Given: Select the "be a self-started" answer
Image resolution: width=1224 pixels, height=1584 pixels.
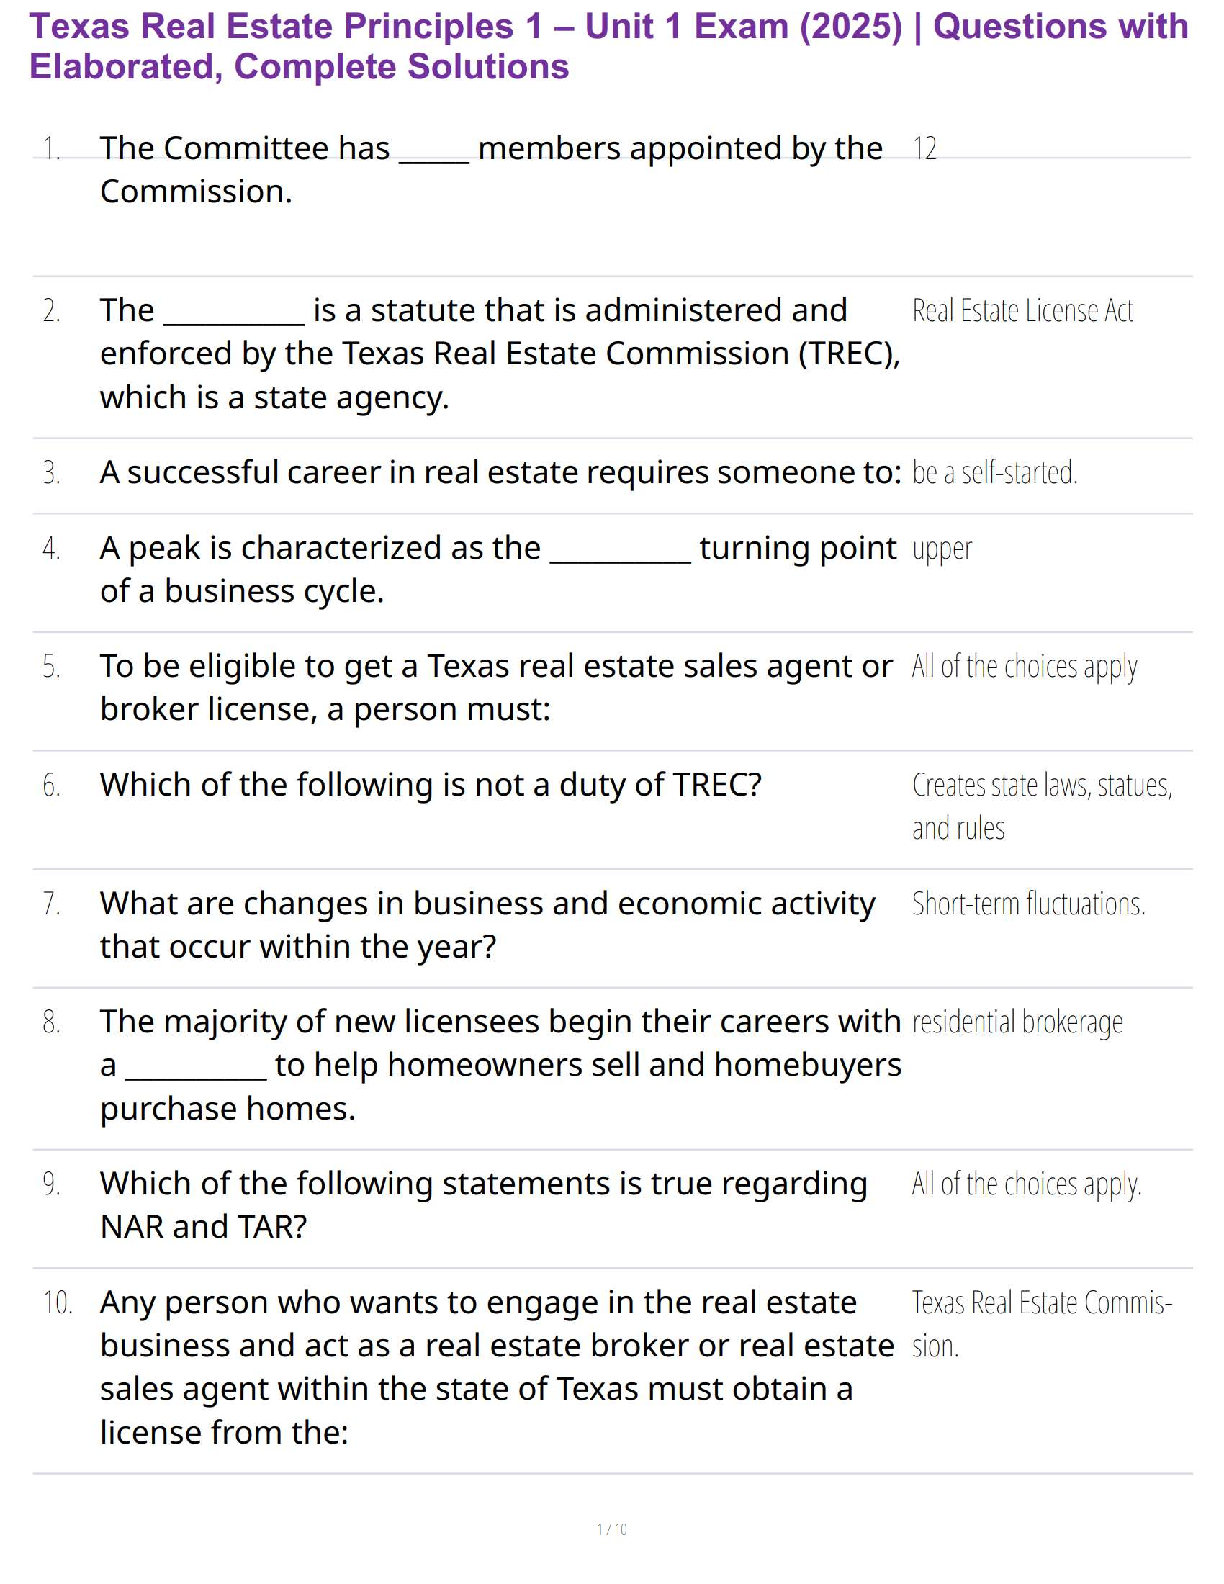Looking at the screenshot, I should (994, 472).
